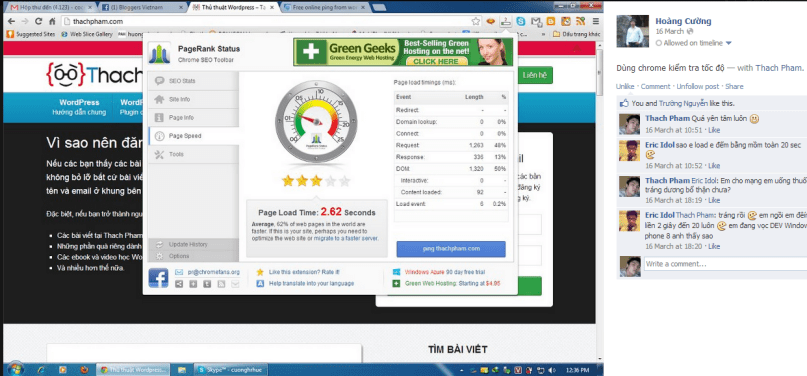Click the Gmail checker extension icon in toolbar
This screenshot has height=376, width=807.
coord(536,22)
